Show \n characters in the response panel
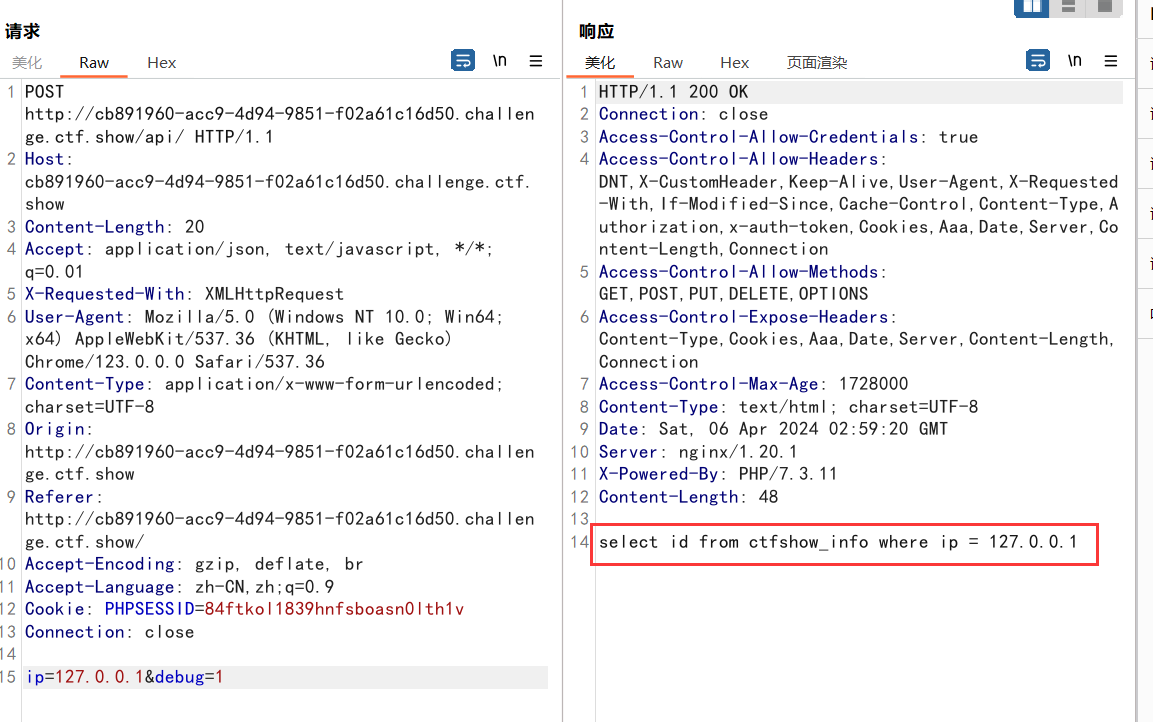 [1074, 61]
